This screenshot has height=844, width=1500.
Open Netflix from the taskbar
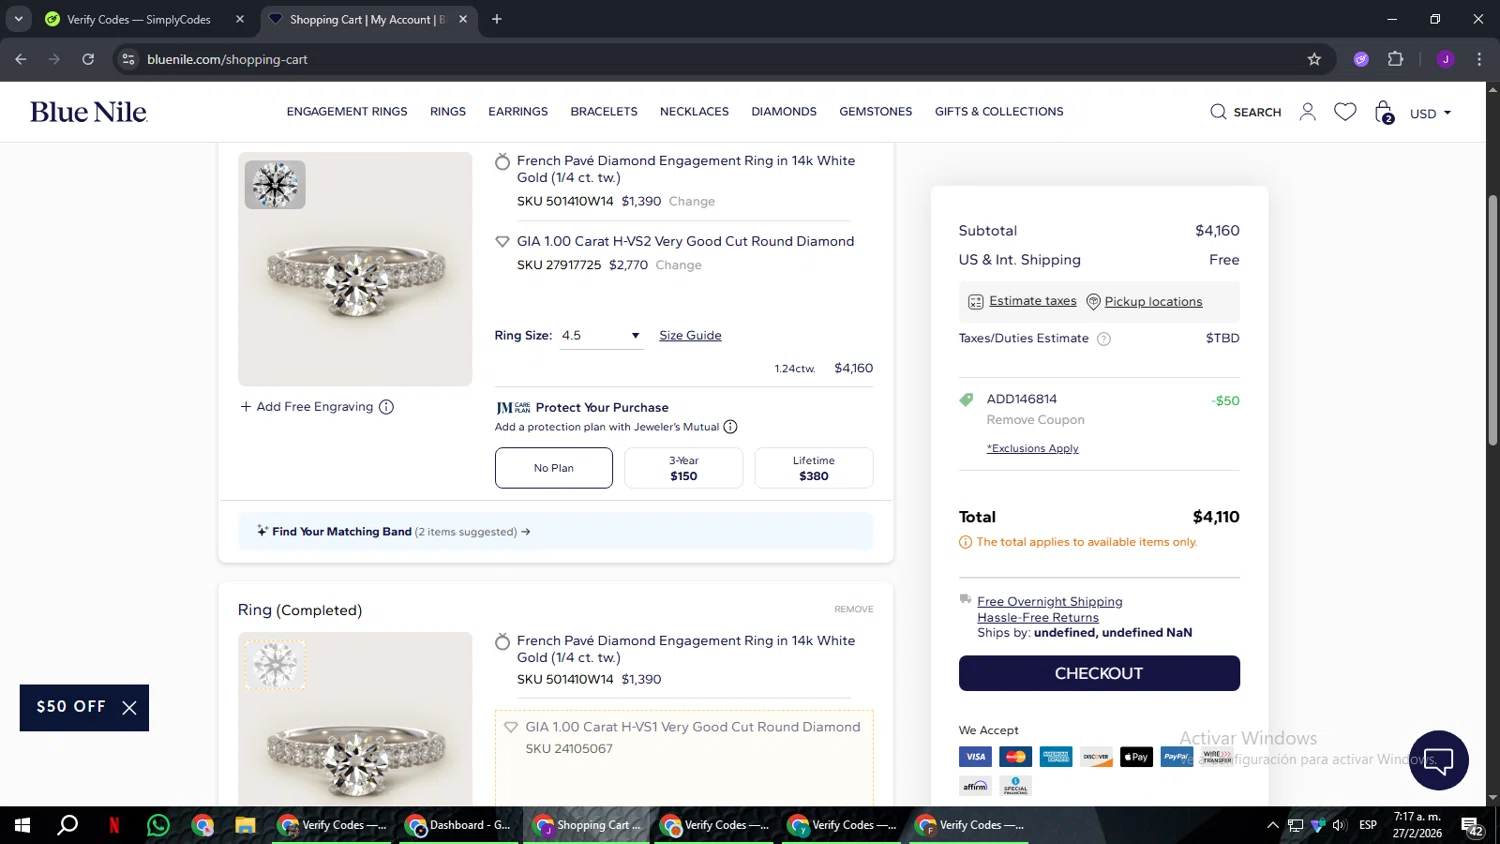[x=114, y=825]
